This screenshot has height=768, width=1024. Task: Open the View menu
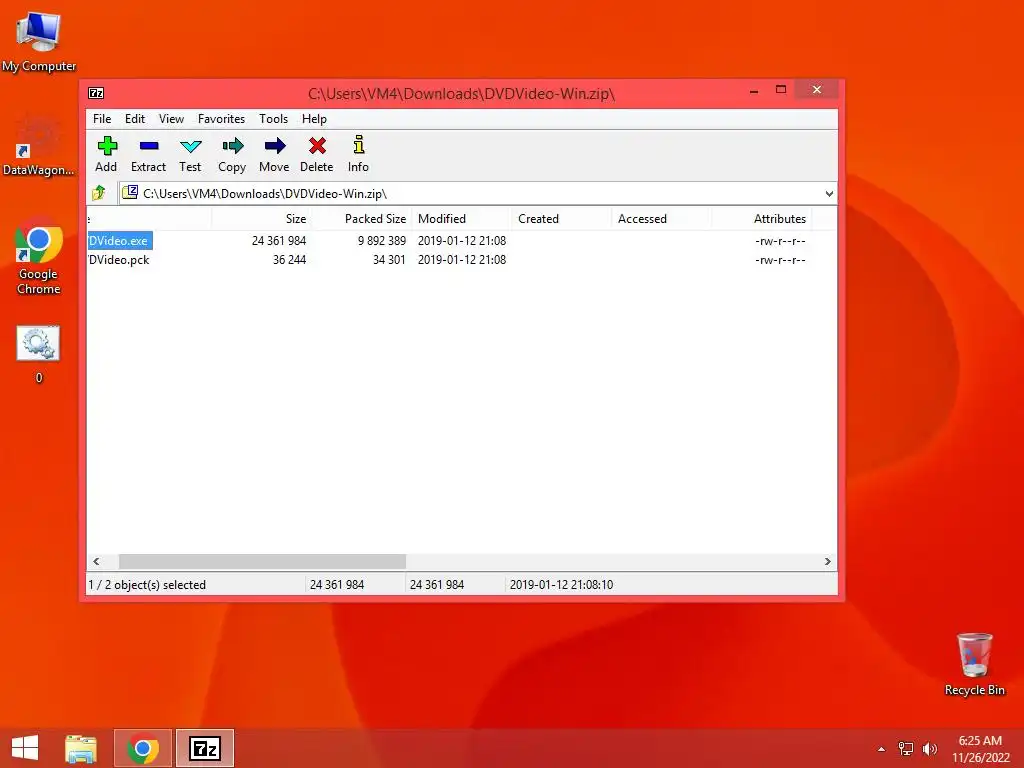click(x=171, y=119)
